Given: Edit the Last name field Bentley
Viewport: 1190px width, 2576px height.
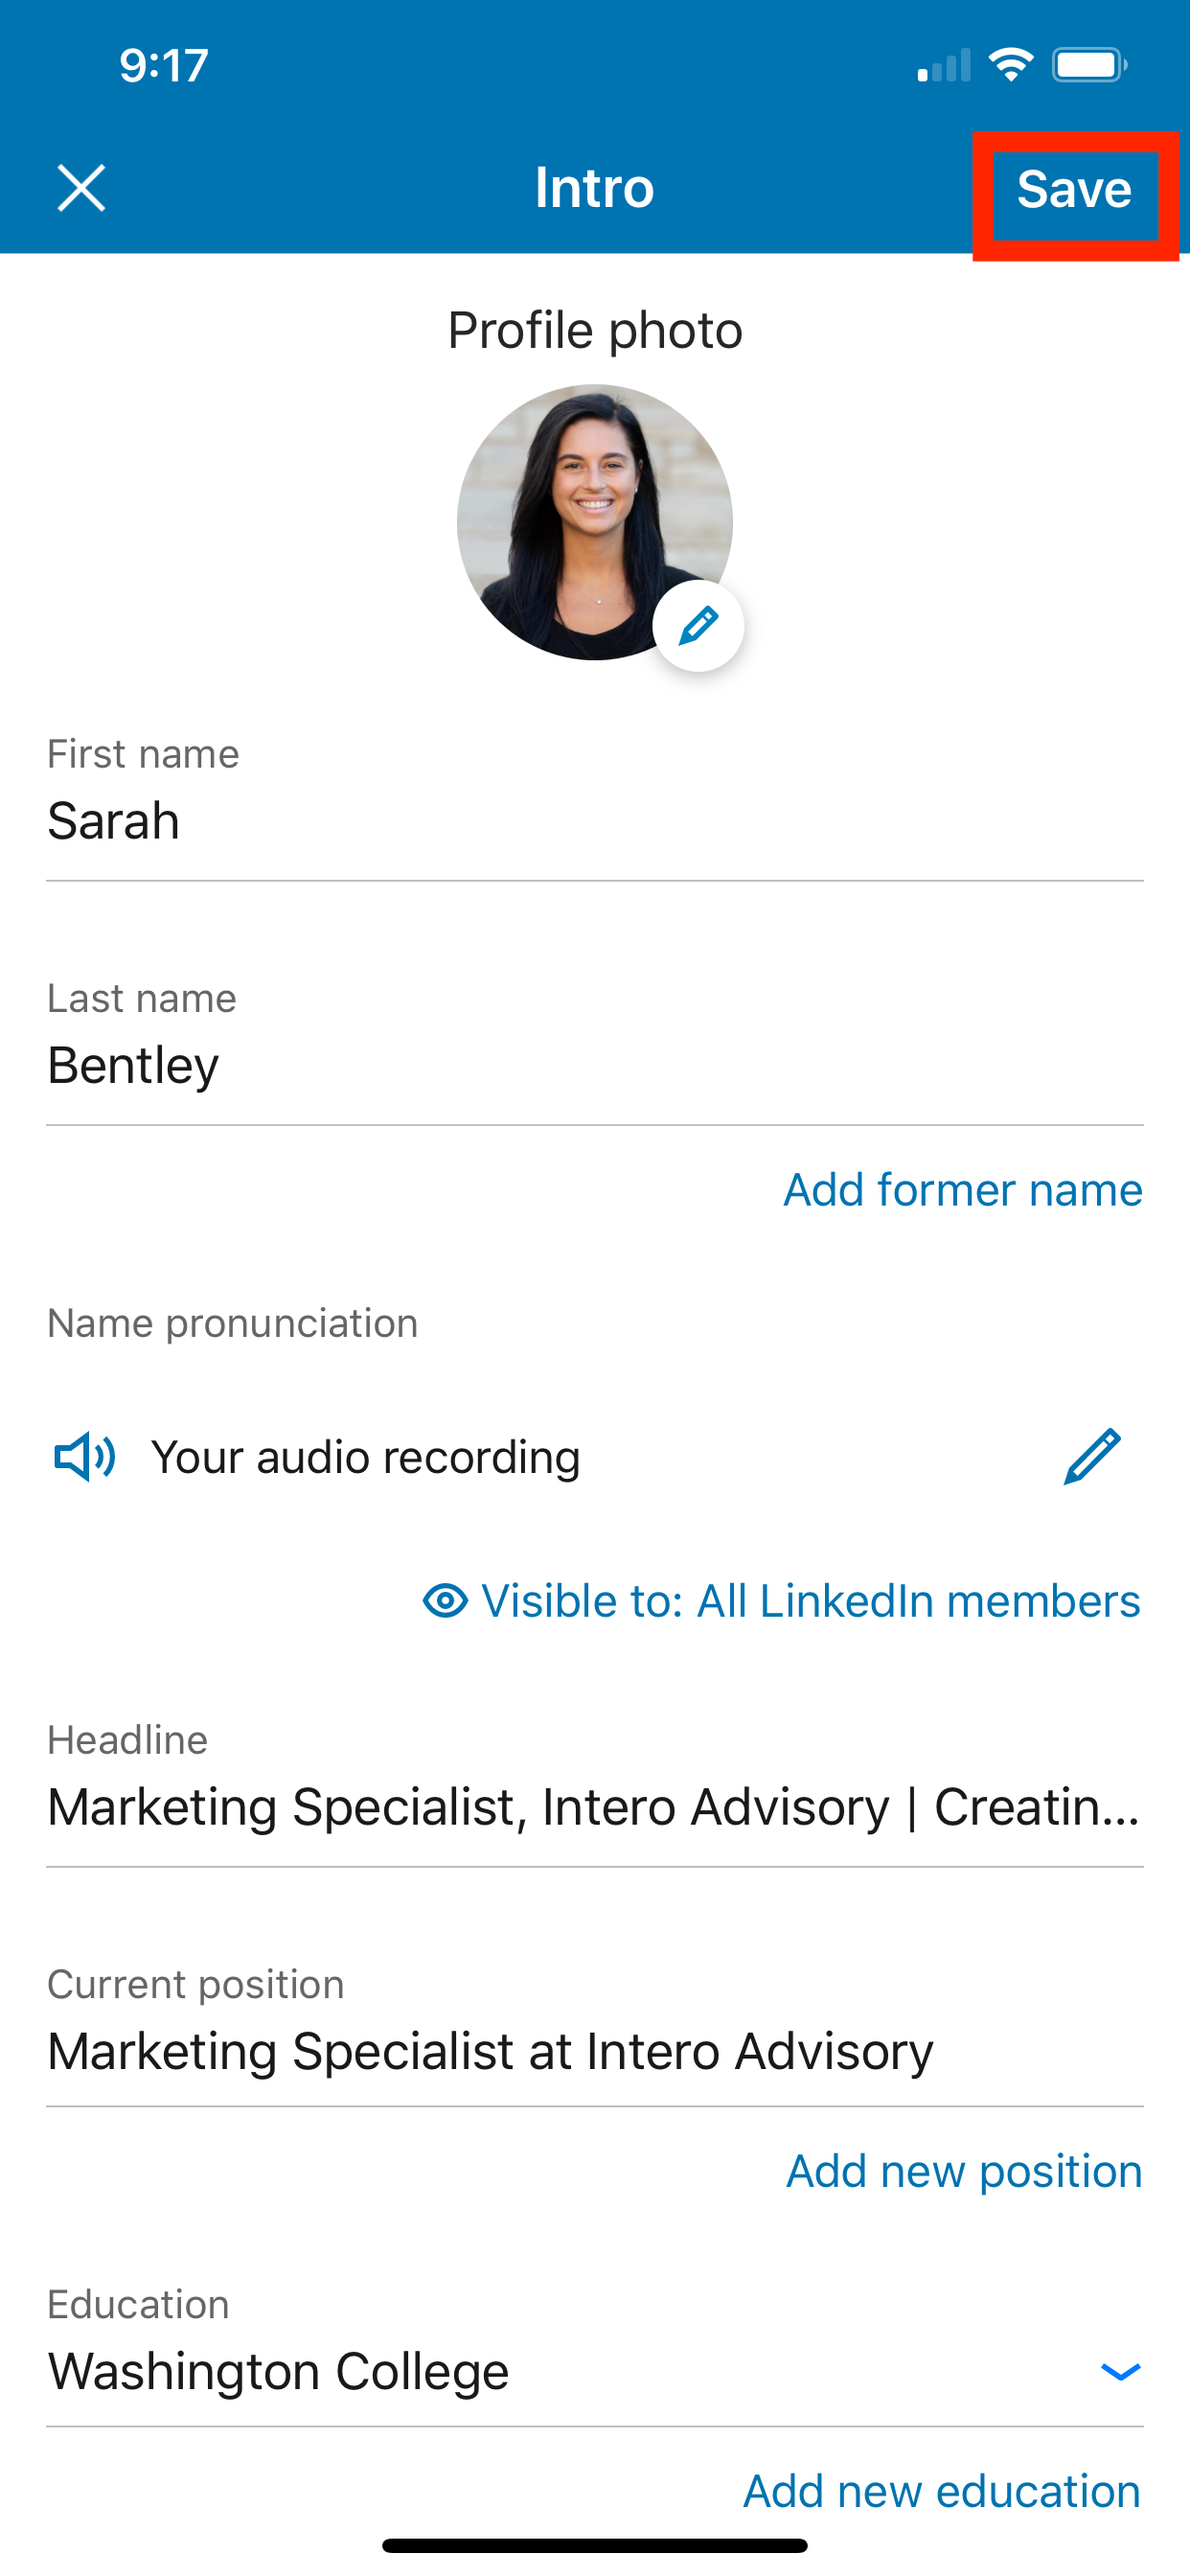Looking at the screenshot, I should (595, 1065).
